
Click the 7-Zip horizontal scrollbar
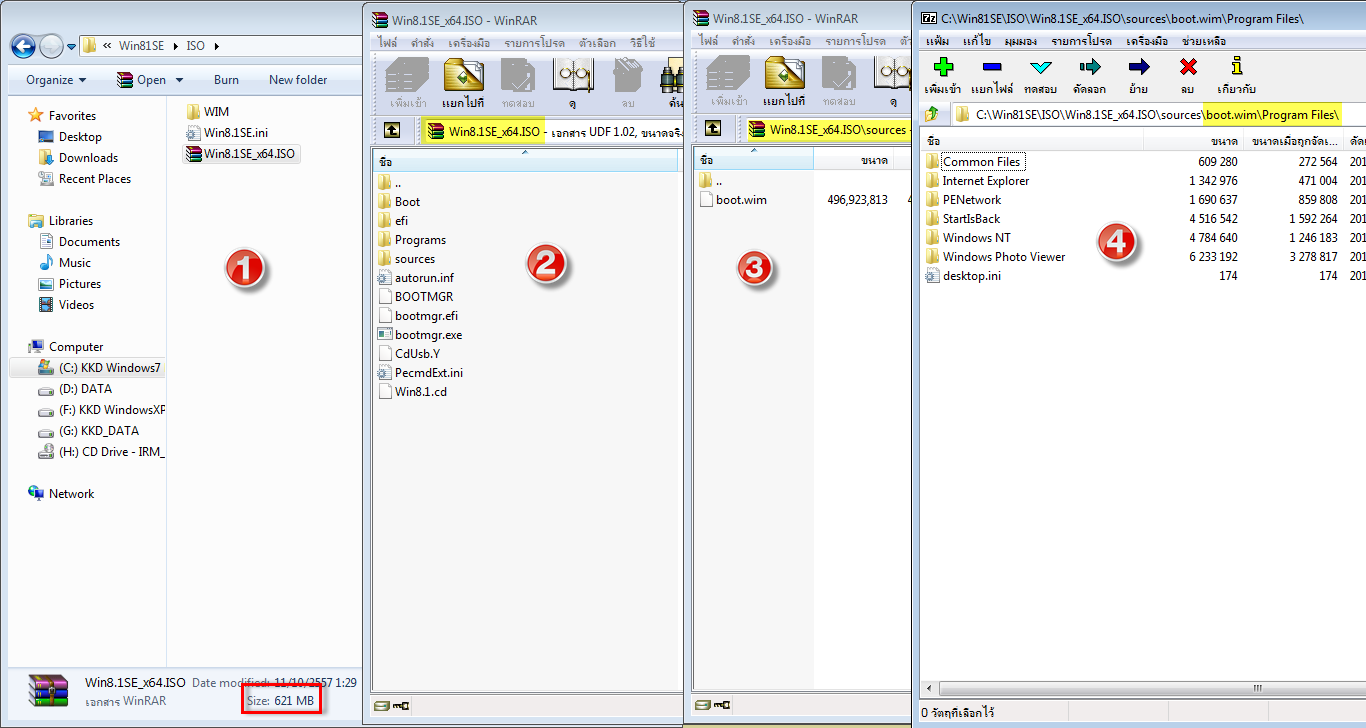click(1143, 689)
